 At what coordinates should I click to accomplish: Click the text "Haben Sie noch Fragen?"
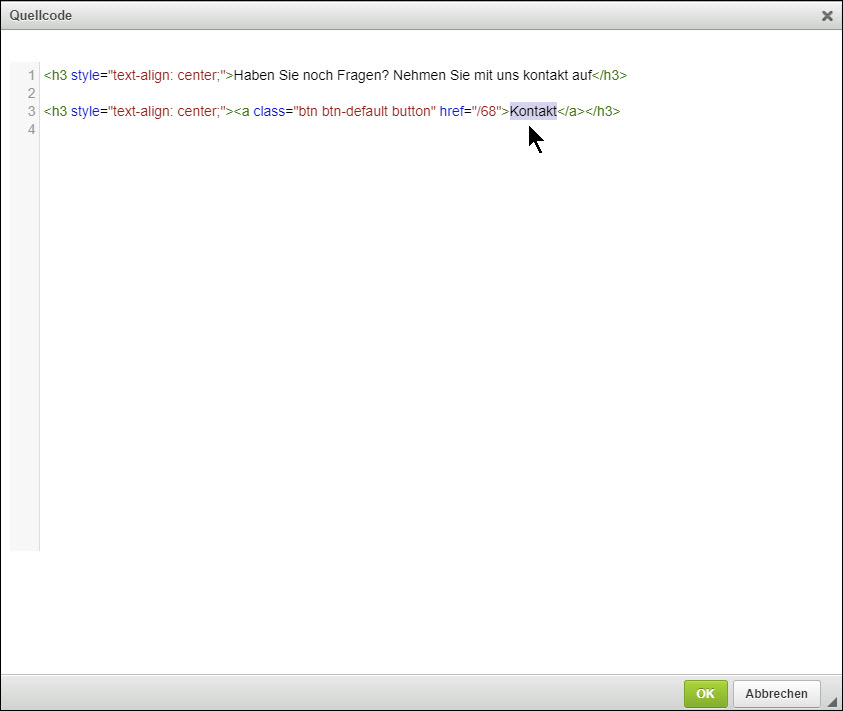[x=311, y=75]
